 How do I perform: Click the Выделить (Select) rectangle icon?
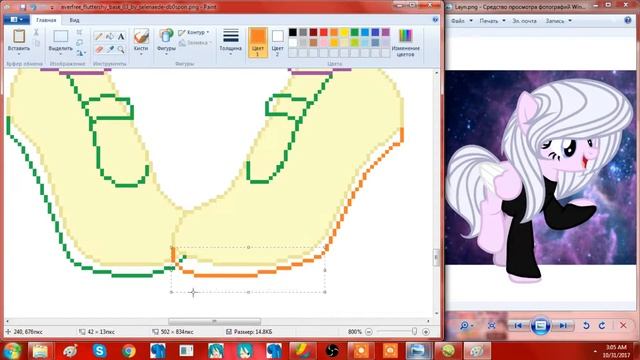click(60, 36)
